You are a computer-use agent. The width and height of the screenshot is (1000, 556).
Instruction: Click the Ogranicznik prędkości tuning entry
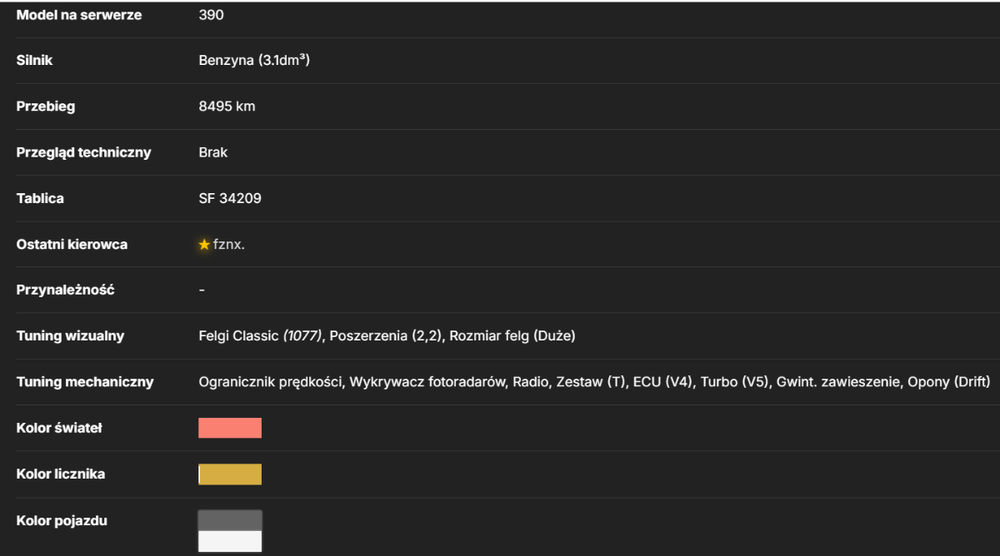tap(270, 382)
